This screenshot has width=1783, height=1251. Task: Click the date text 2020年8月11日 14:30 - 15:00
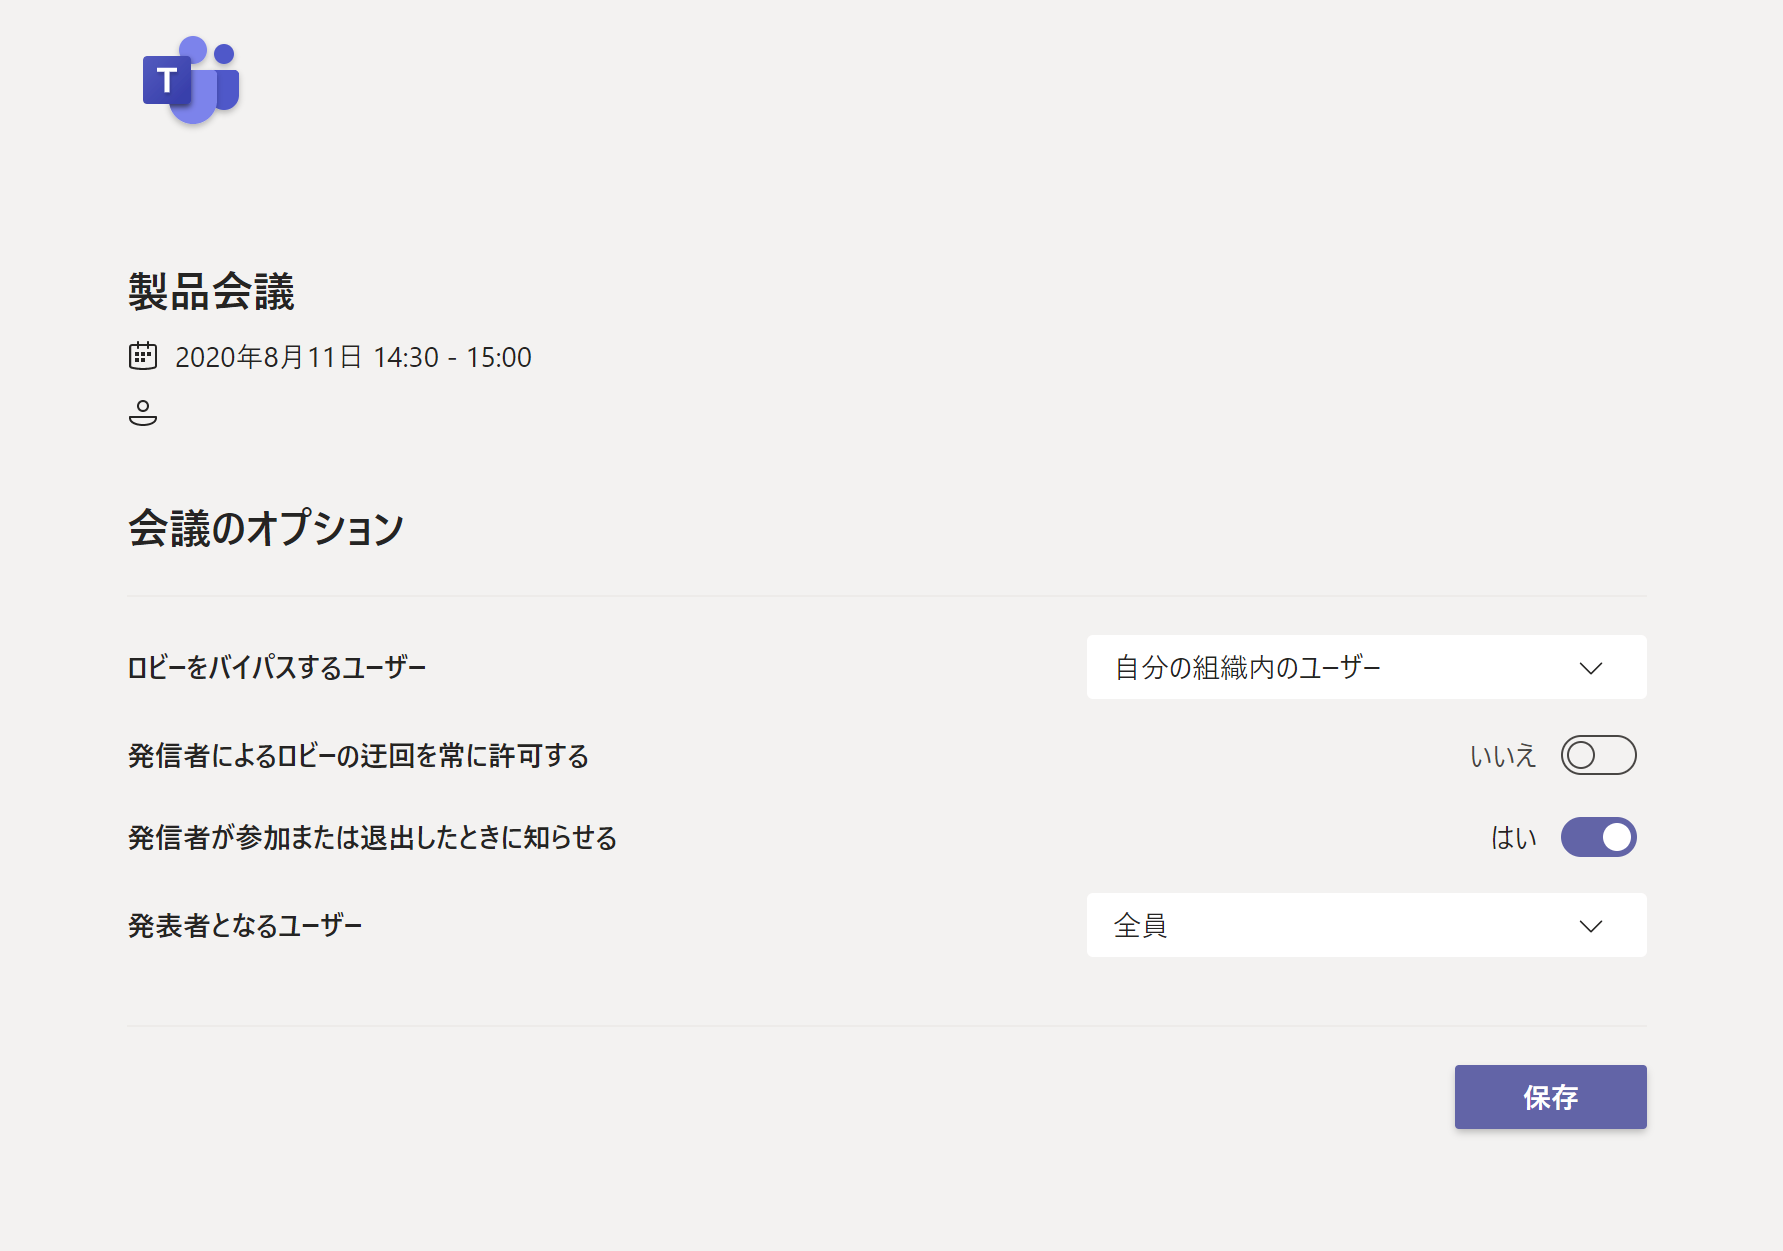(x=353, y=357)
